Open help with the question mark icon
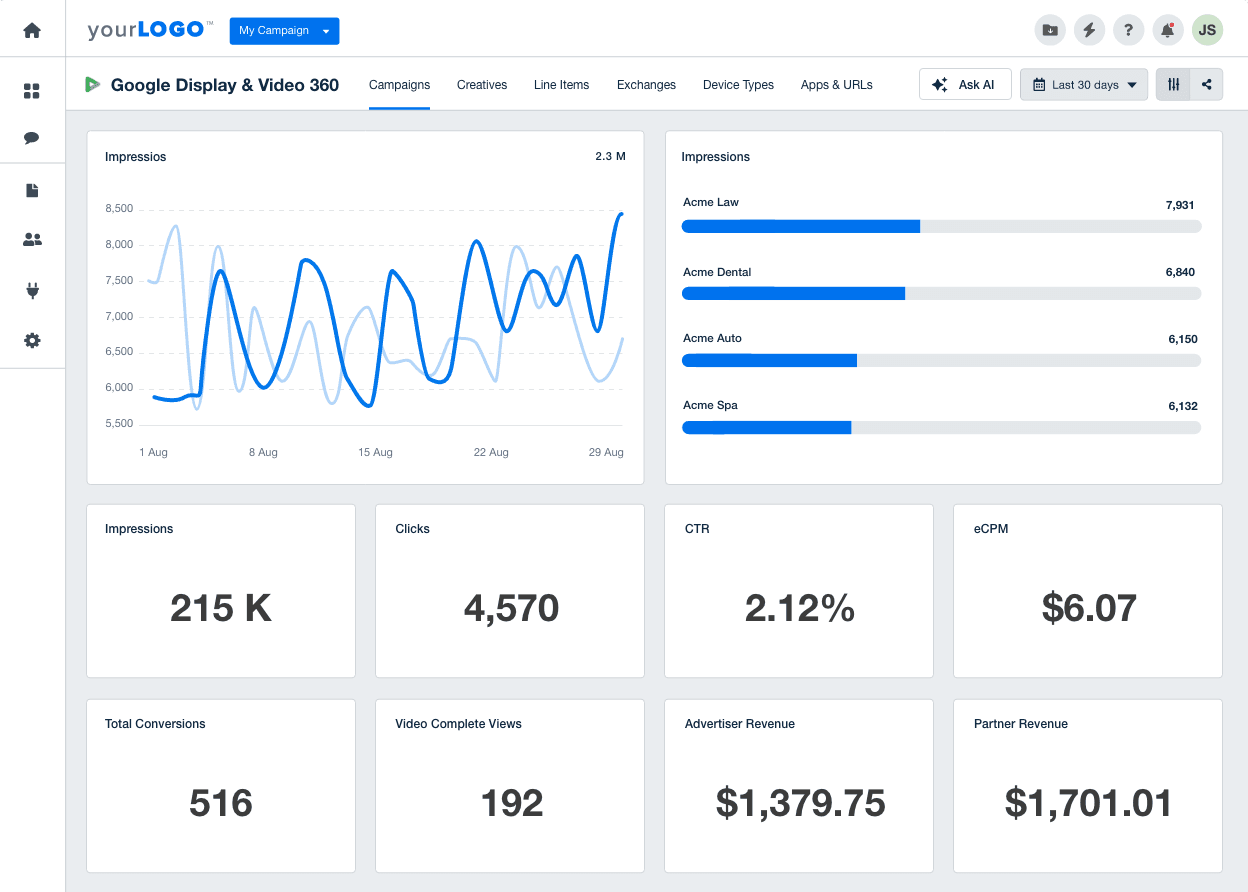Image resolution: width=1248 pixels, height=892 pixels. click(1128, 30)
